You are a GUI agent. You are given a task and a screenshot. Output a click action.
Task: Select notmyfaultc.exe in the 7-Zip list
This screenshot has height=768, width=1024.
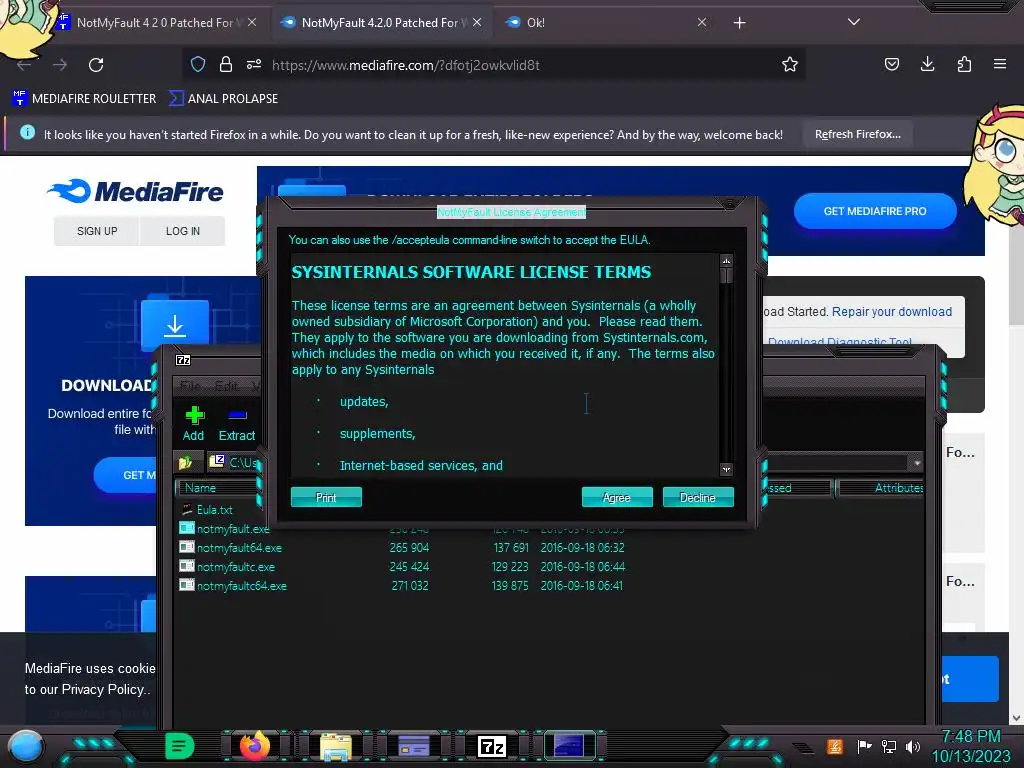click(x=236, y=566)
